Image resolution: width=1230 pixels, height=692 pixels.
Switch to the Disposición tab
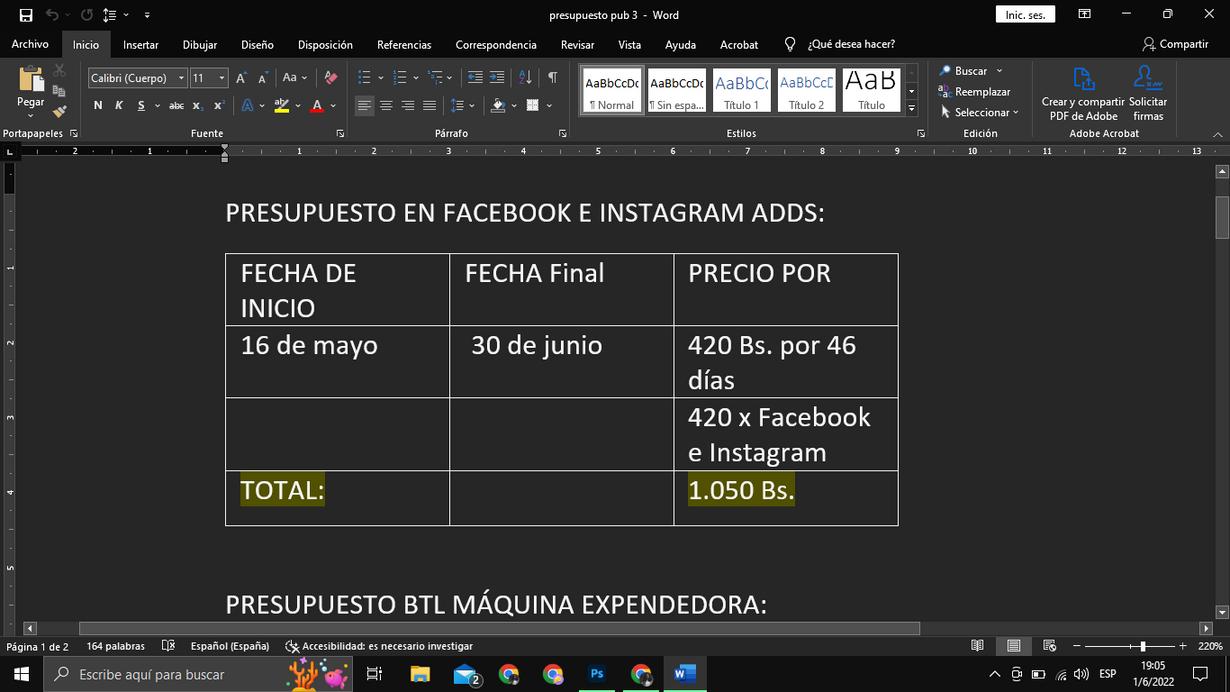tap(325, 44)
